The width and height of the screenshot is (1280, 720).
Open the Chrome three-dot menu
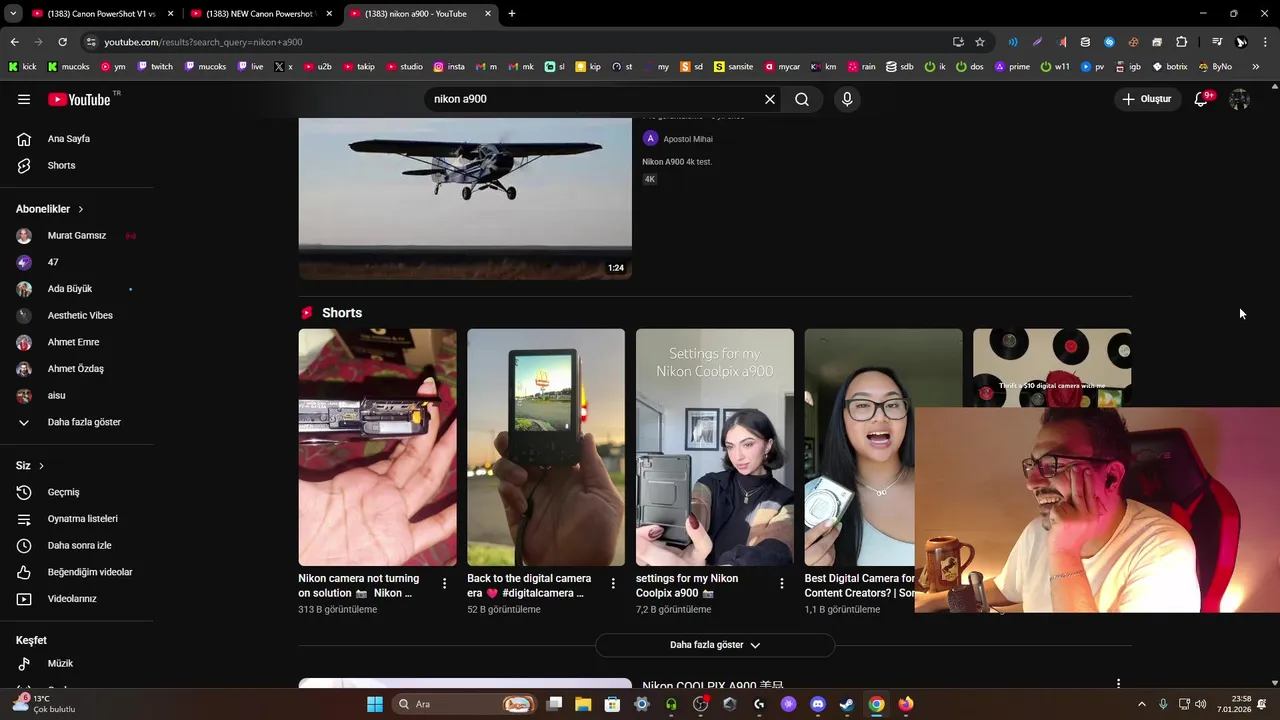[x=1265, y=42]
